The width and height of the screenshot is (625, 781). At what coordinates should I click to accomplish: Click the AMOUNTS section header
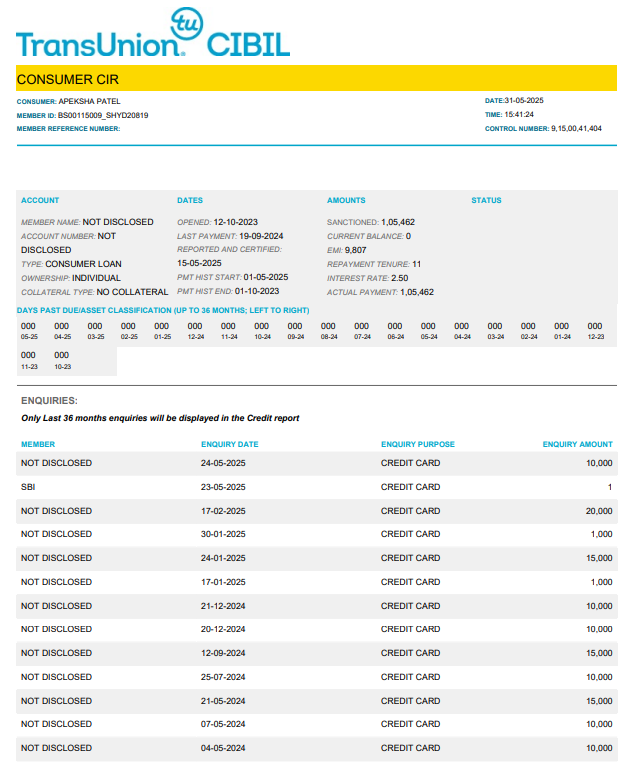point(346,201)
